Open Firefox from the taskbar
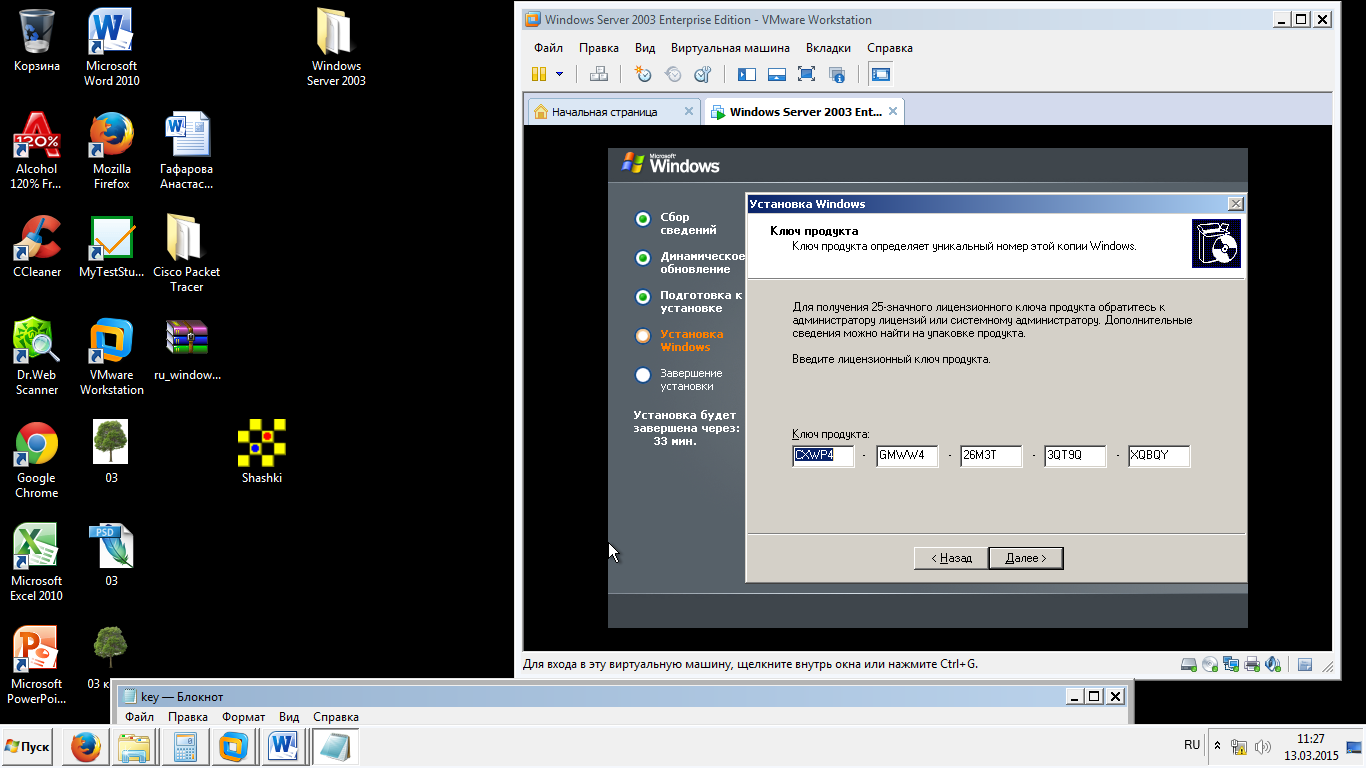Image resolution: width=1366 pixels, height=768 pixels. [x=85, y=747]
